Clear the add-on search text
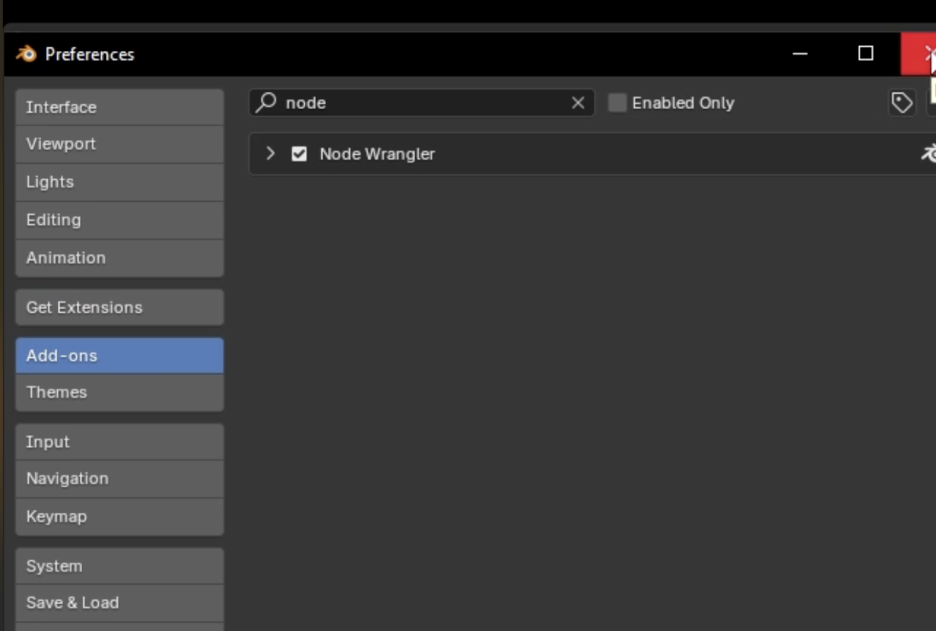936x631 pixels. pyautogui.click(x=578, y=103)
